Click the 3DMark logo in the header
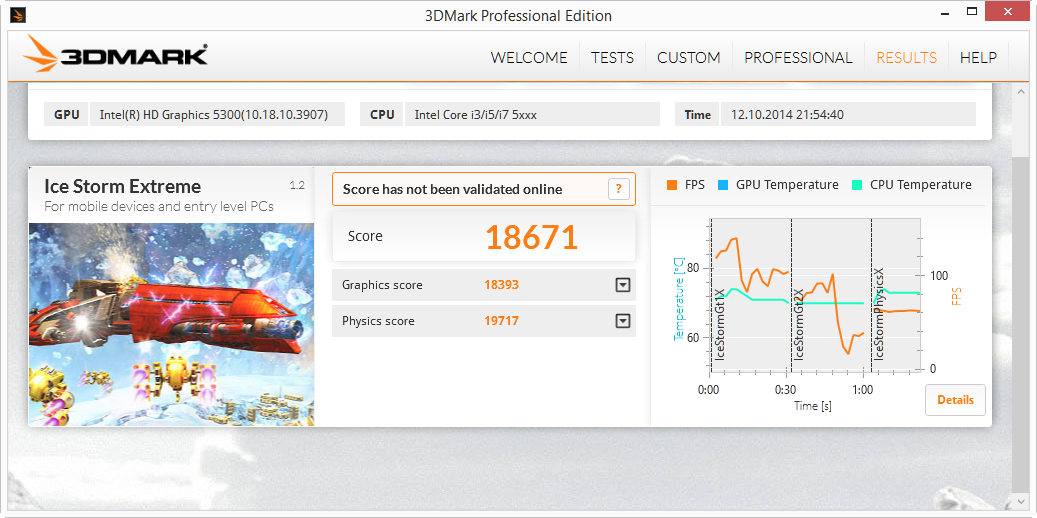 [115, 56]
